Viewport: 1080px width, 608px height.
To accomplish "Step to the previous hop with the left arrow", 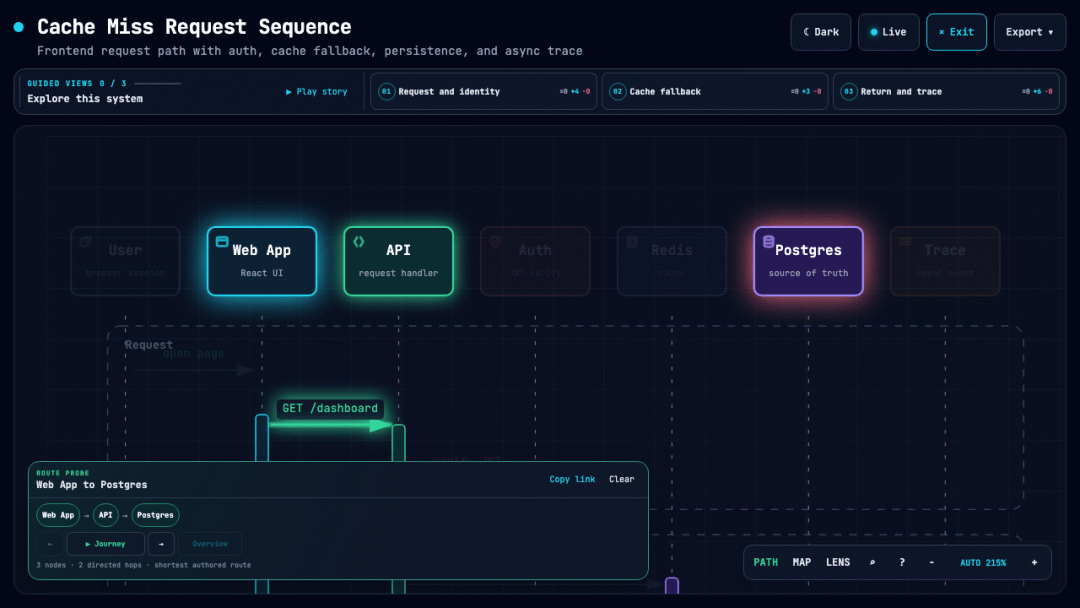I will tap(50, 544).
